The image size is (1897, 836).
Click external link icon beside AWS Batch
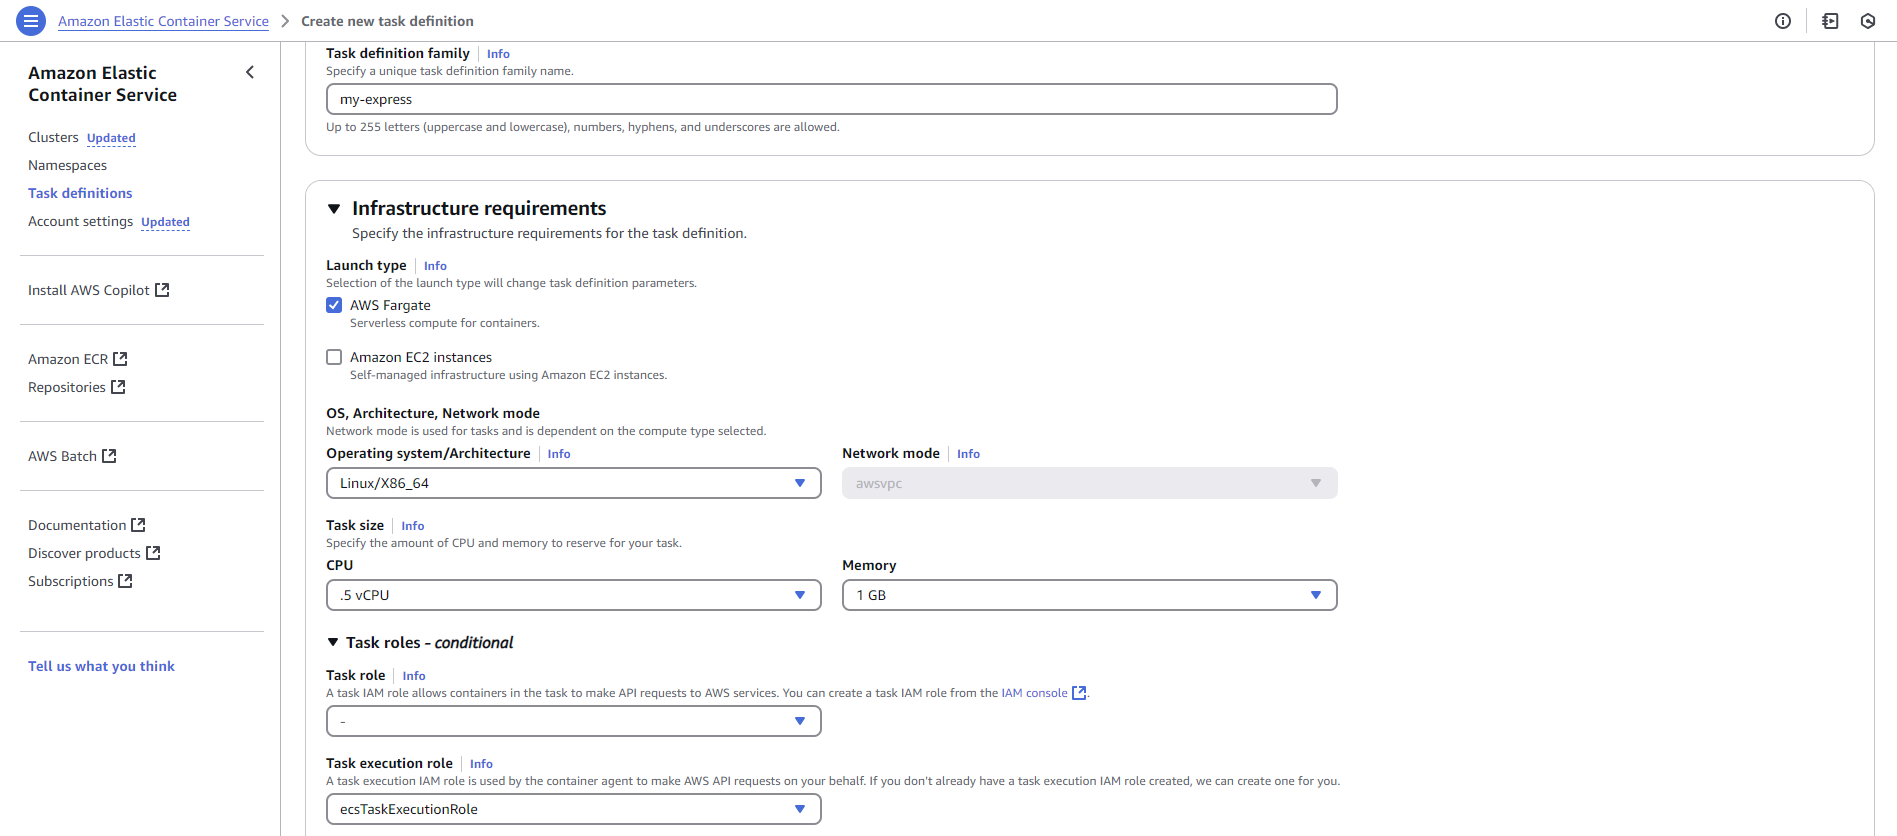coord(109,456)
